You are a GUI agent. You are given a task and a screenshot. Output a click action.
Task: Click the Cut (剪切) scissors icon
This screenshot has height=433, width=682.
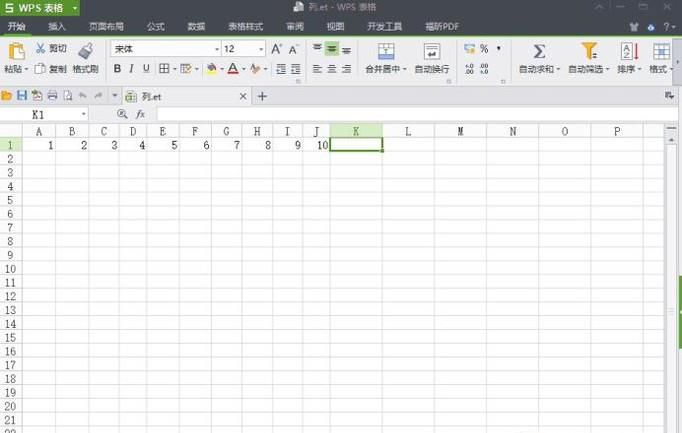(40, 48)
